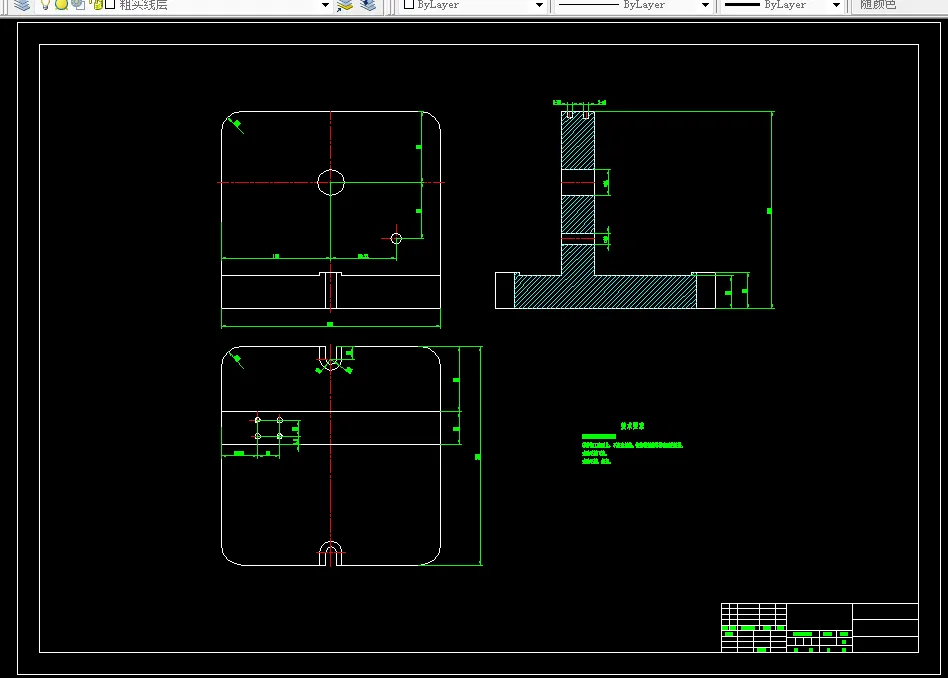948x678 pixels.
Task: Expand the color control dropdown arrow
Action: [539, 5]
